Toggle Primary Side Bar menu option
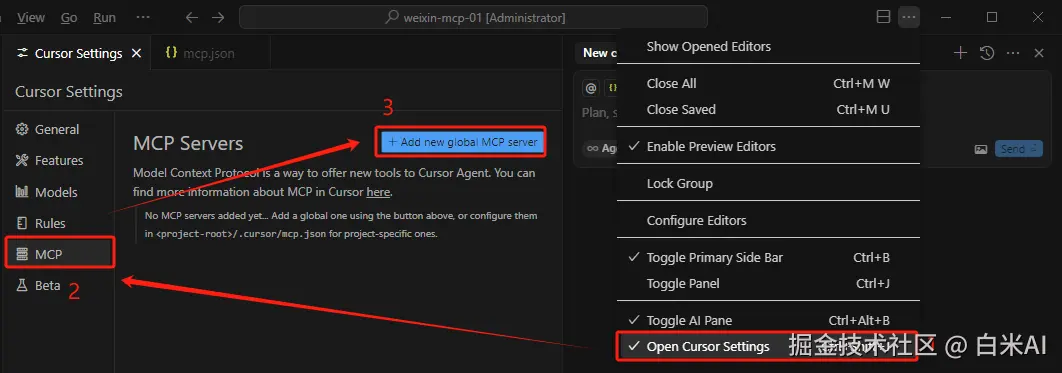Image resolution: width=1062 pixels, height=373 pixels. tap(769, 257)
